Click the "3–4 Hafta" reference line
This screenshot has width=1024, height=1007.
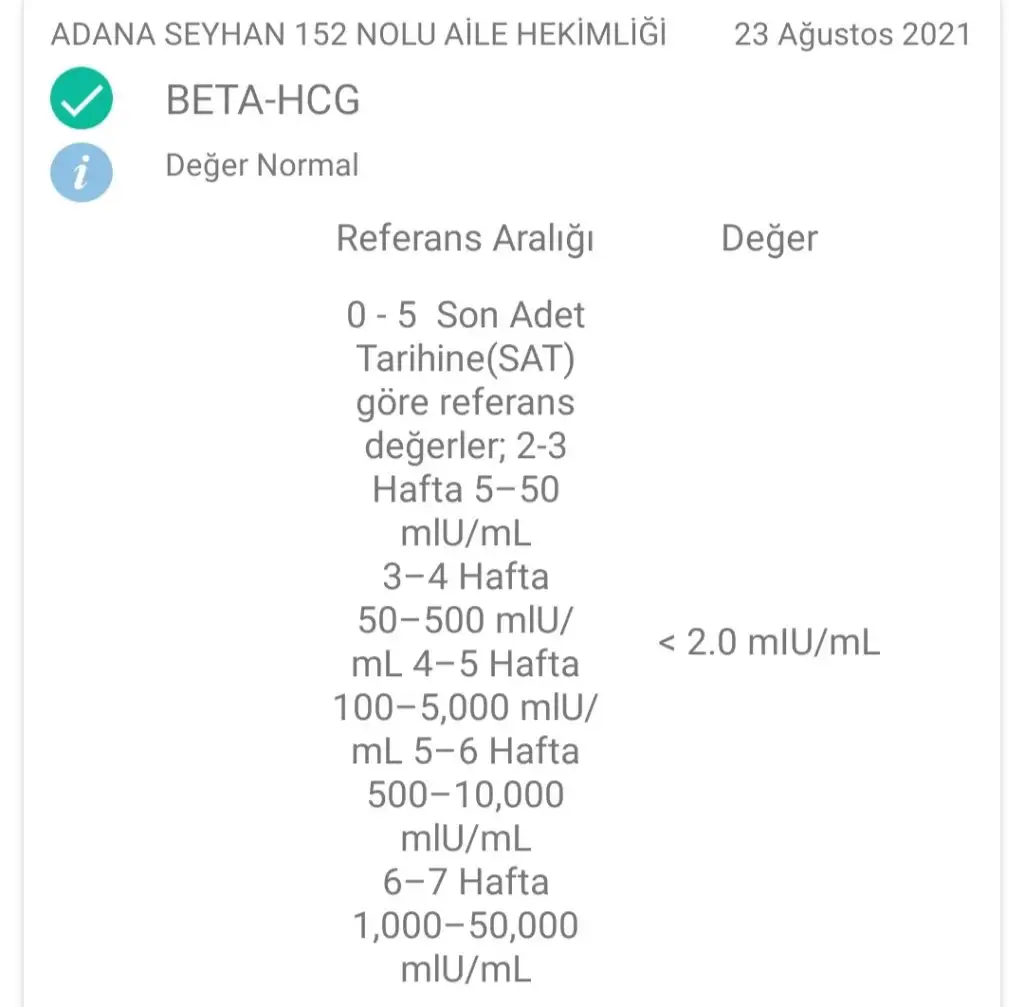click(465, 577)
